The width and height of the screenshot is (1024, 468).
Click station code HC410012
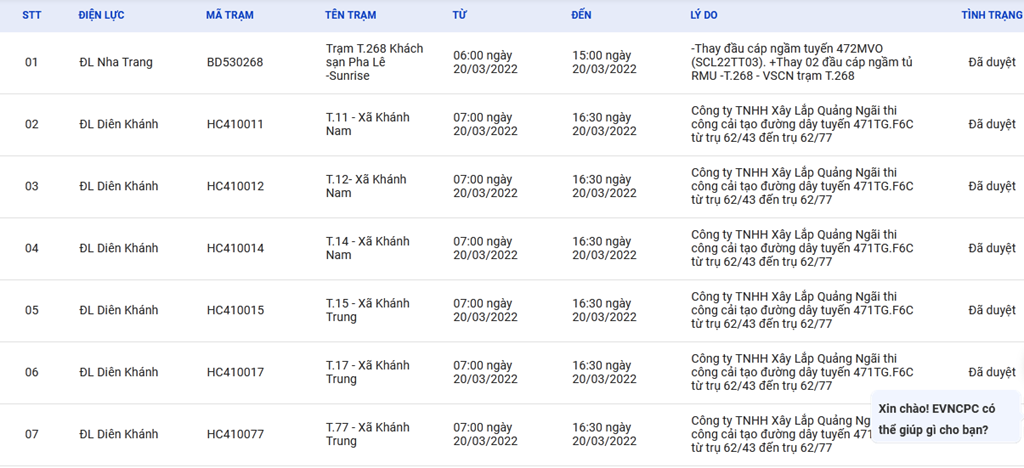[x=235, y=186]
